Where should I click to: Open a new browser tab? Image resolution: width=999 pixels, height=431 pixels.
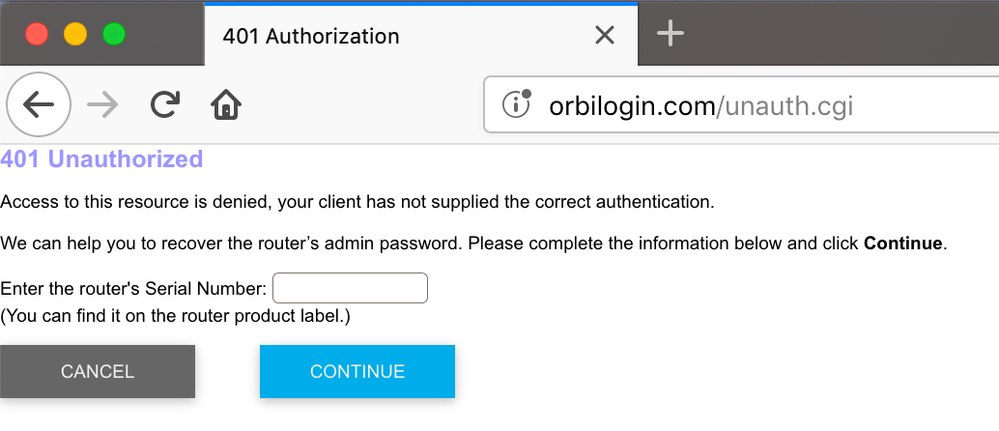point(670,34)
